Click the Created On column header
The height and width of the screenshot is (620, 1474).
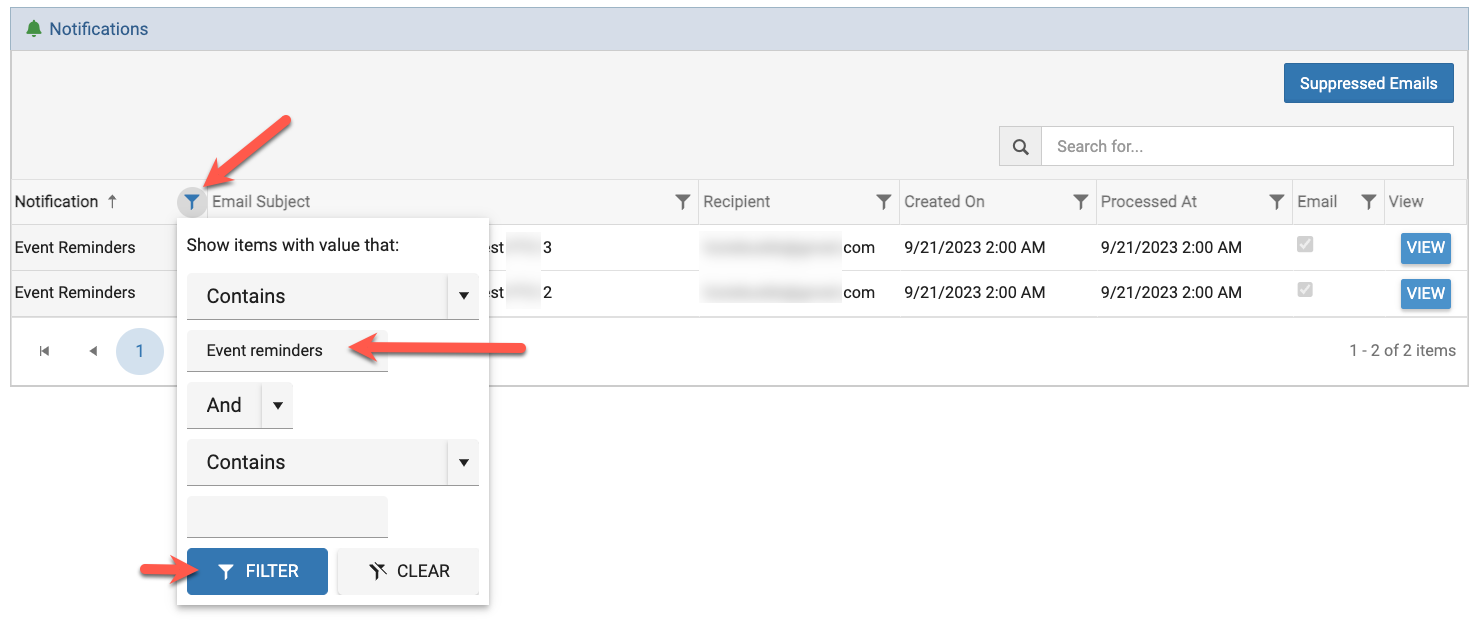pos(944,202)
